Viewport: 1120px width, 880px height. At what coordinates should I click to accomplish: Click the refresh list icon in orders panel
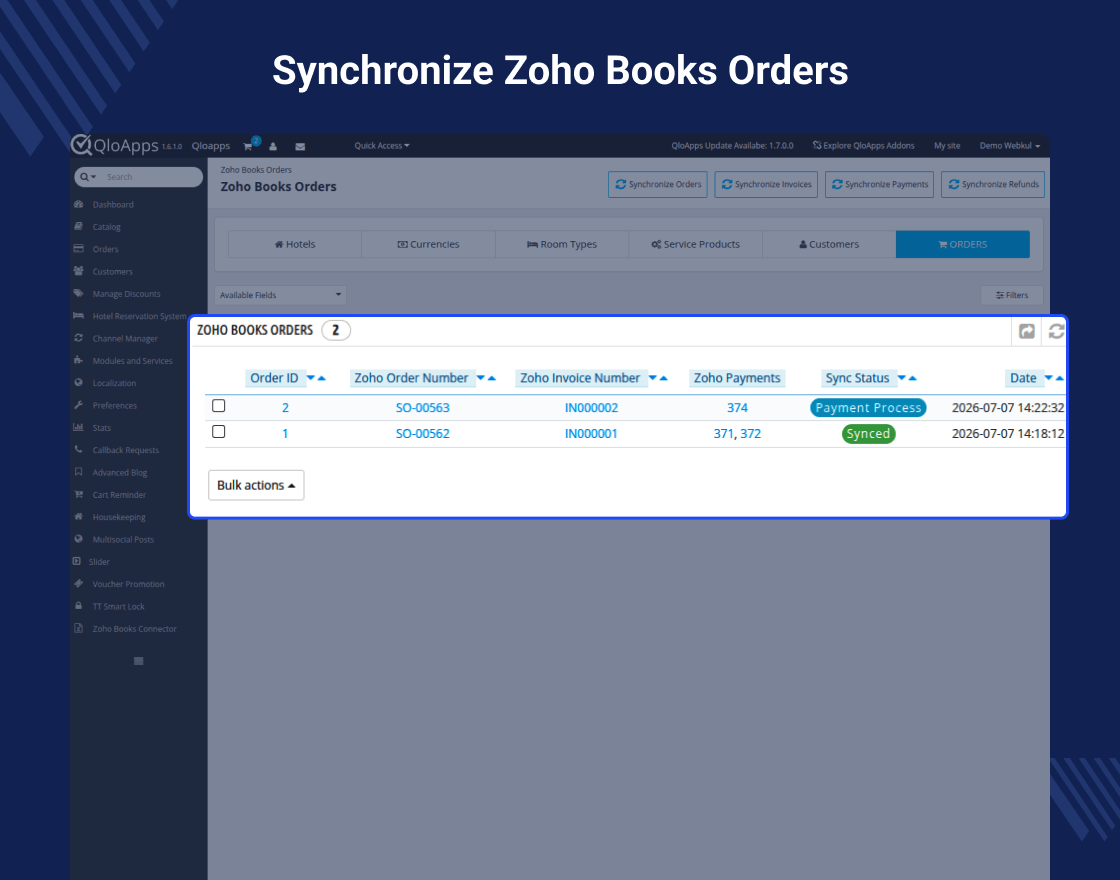pos(1056,331)
